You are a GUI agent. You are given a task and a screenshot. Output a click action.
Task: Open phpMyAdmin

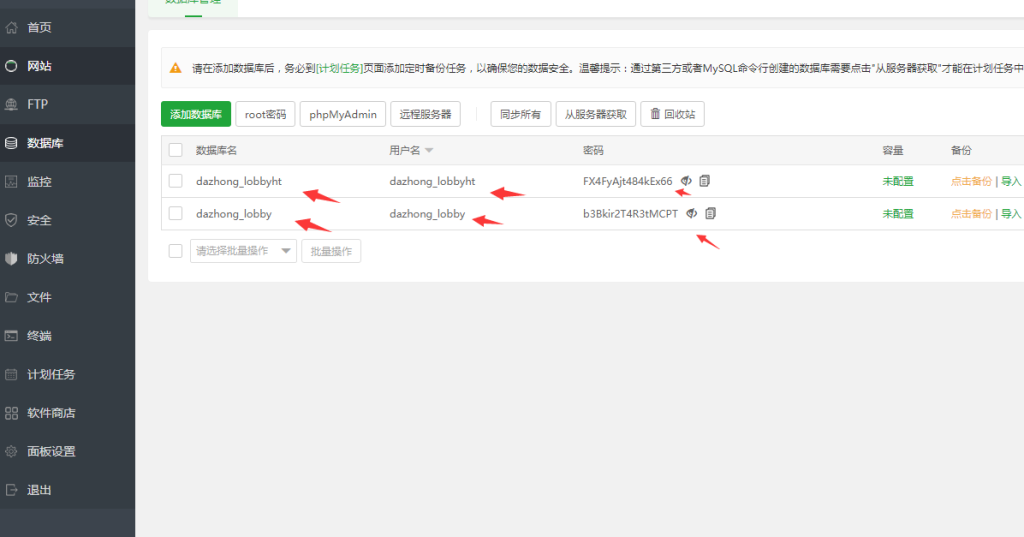tap(343, 114)
